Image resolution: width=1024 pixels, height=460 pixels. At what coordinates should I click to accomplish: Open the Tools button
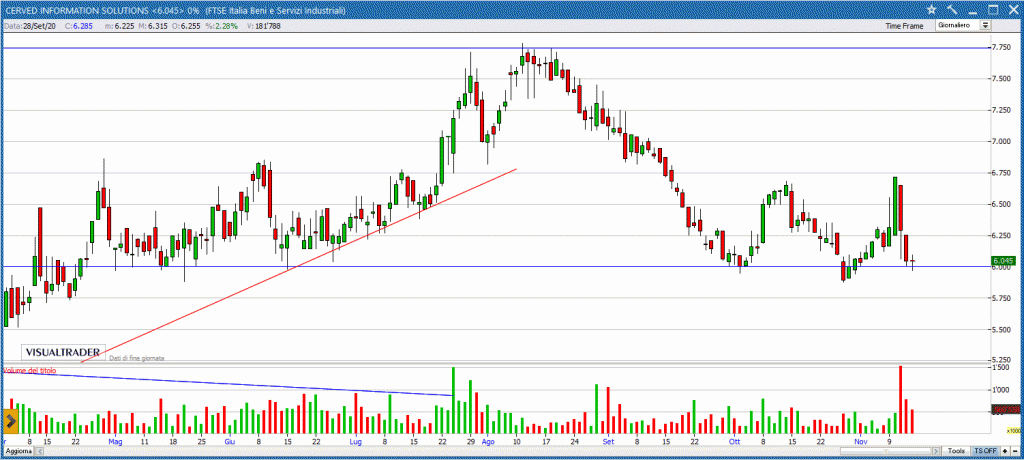(x=957, y=452)
